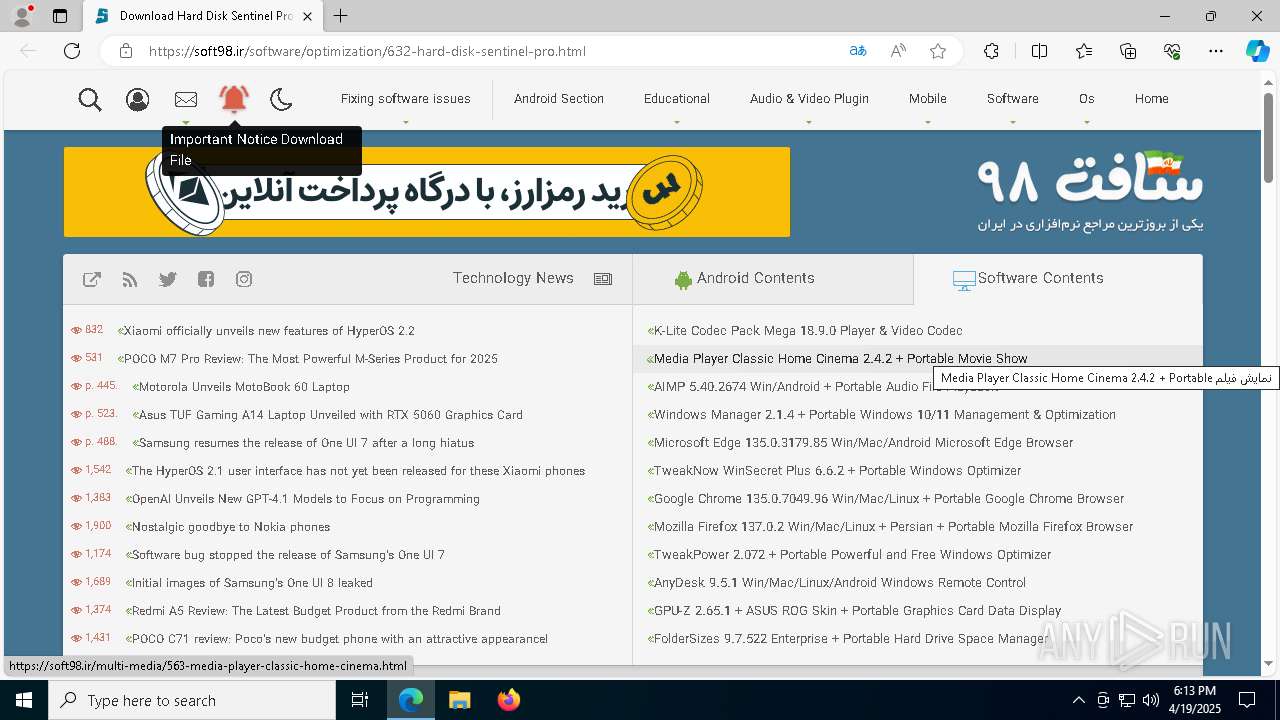
Task: Open TweakNow WinSecret Plus 6.6.2 link
Action: click(837, 471)
